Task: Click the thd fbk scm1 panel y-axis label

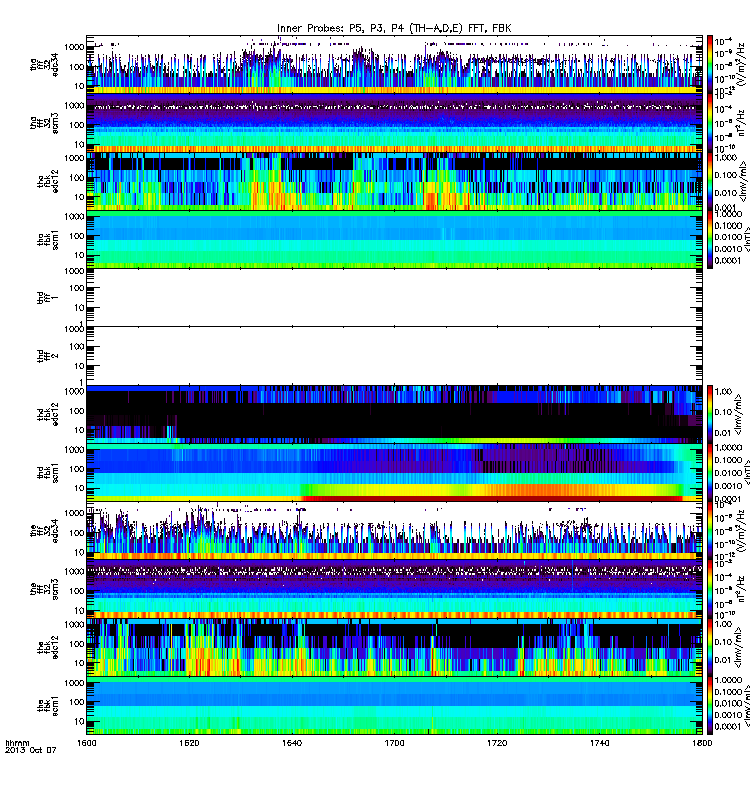Action: [48, 472]
